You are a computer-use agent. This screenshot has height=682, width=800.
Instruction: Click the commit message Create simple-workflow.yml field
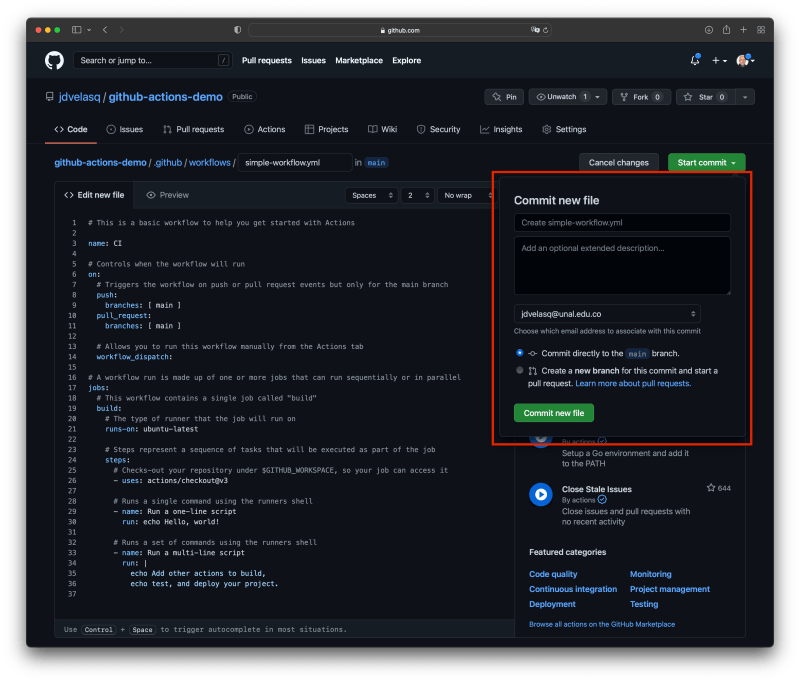(x=622, y=223)
